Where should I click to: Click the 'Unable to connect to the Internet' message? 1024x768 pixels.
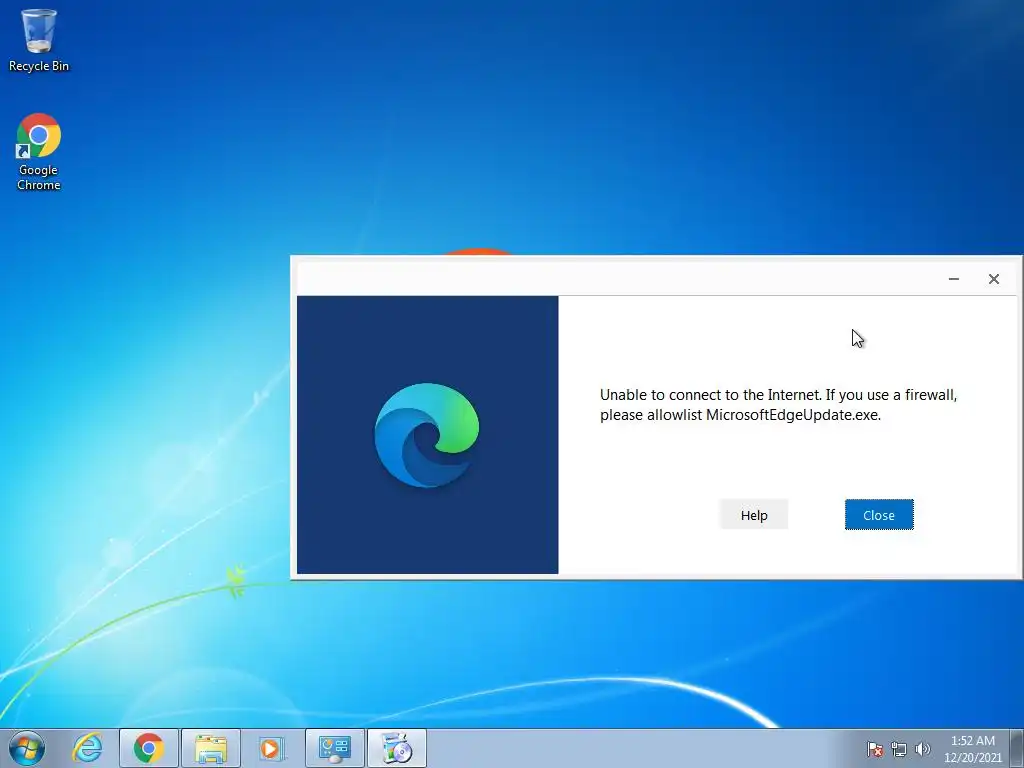tap(778, 405)
